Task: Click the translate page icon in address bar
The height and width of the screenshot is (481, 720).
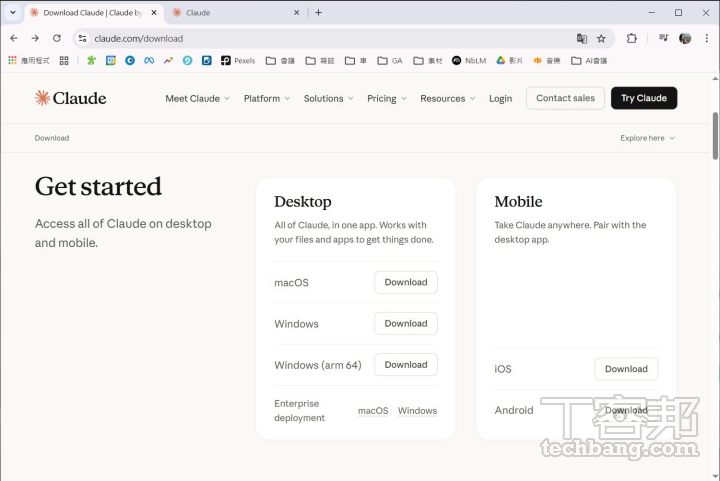Action: click(582, 39)
